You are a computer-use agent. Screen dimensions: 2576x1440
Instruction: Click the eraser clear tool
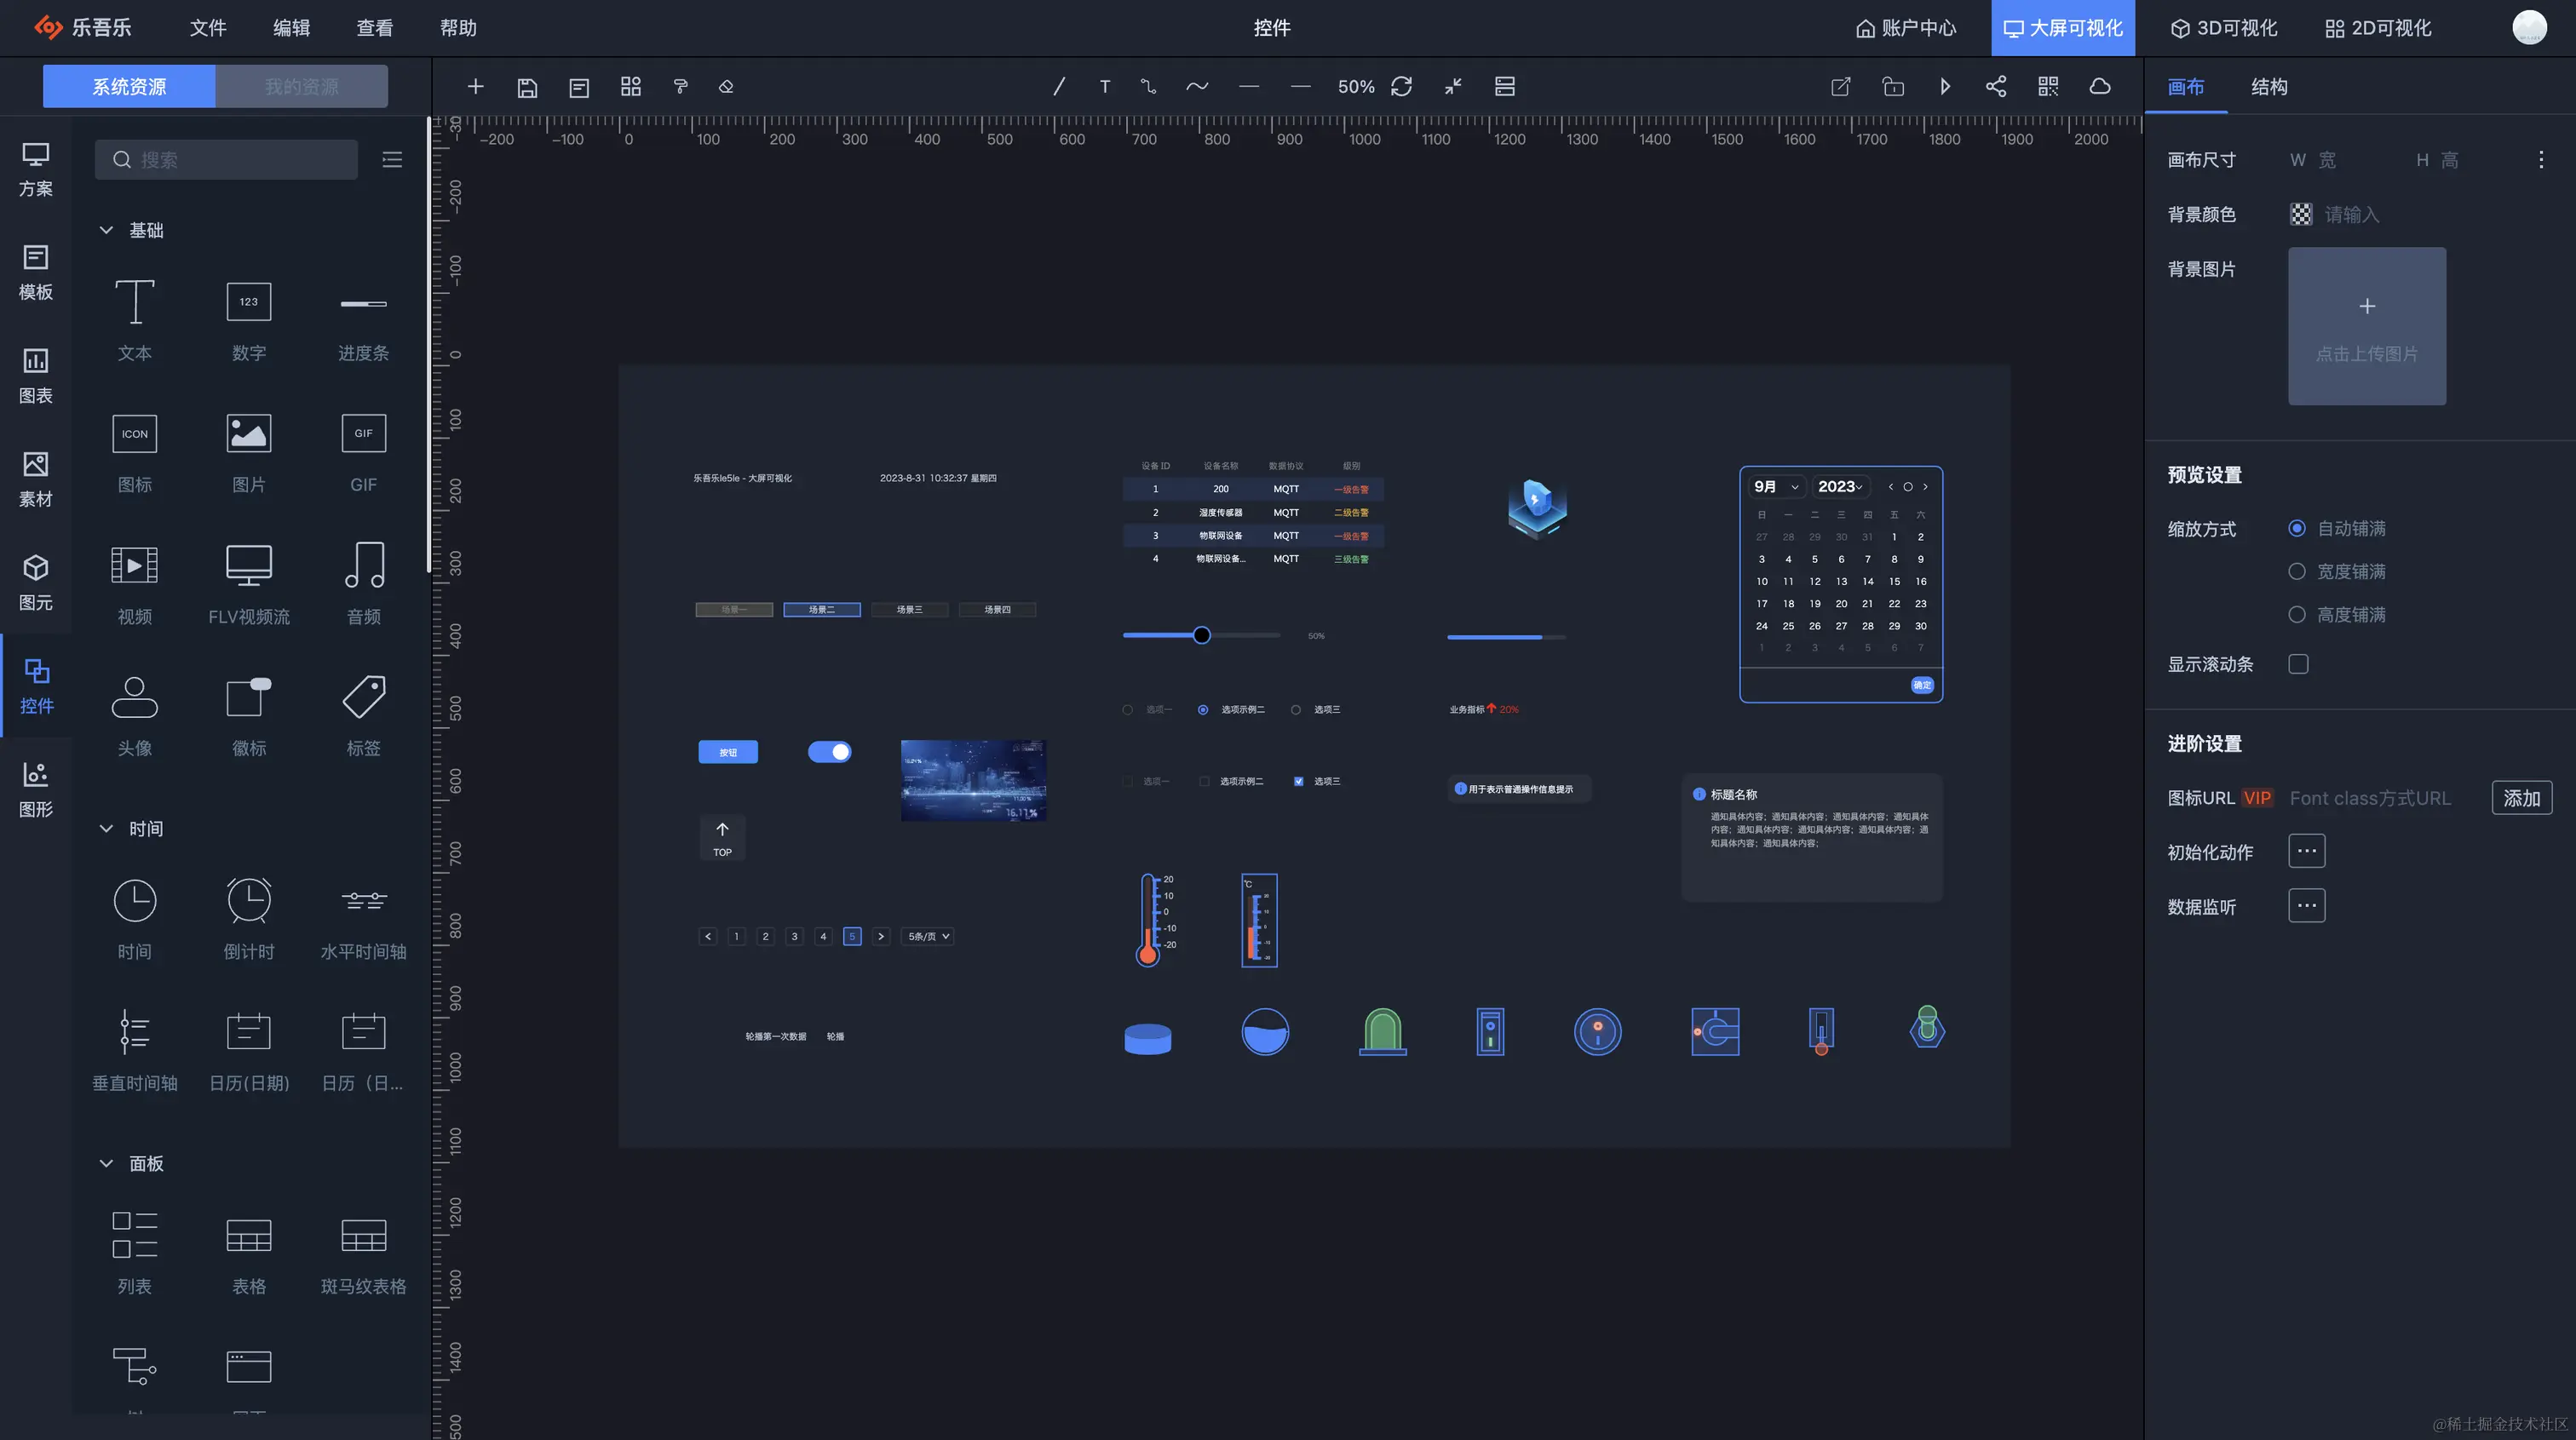[726, 87]
